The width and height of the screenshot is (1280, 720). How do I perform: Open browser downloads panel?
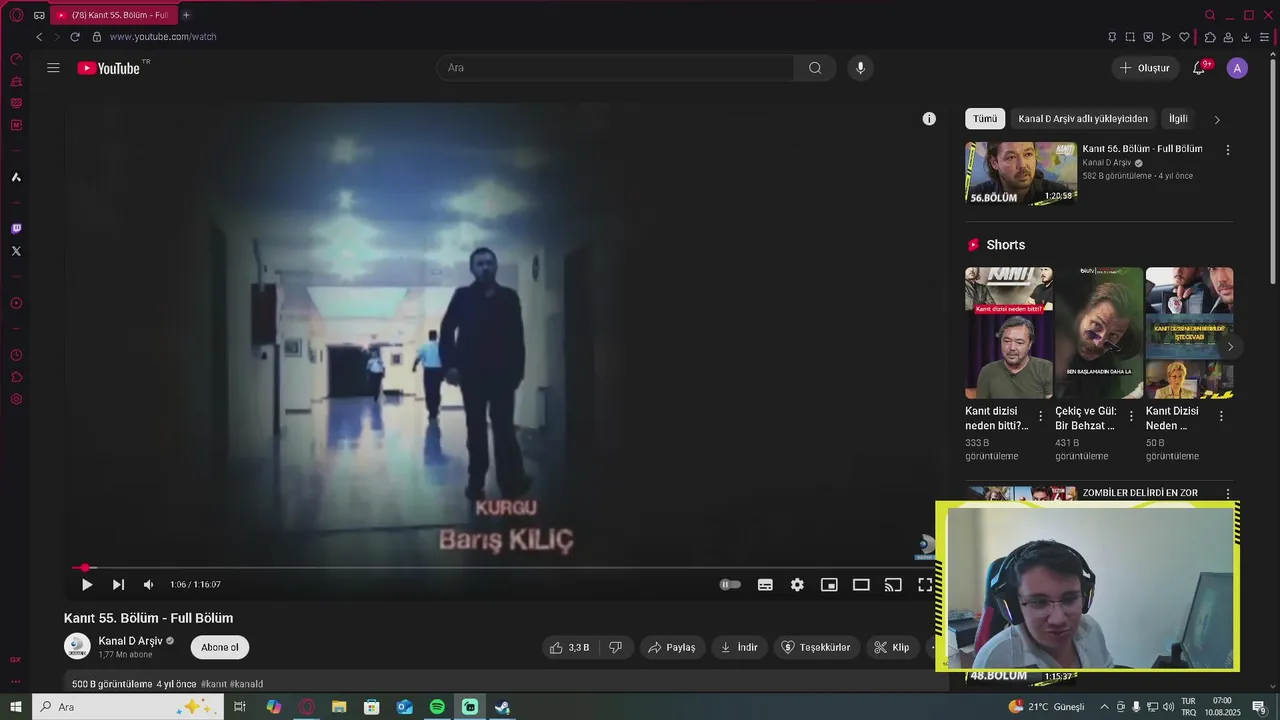(x=1246, y=37)
